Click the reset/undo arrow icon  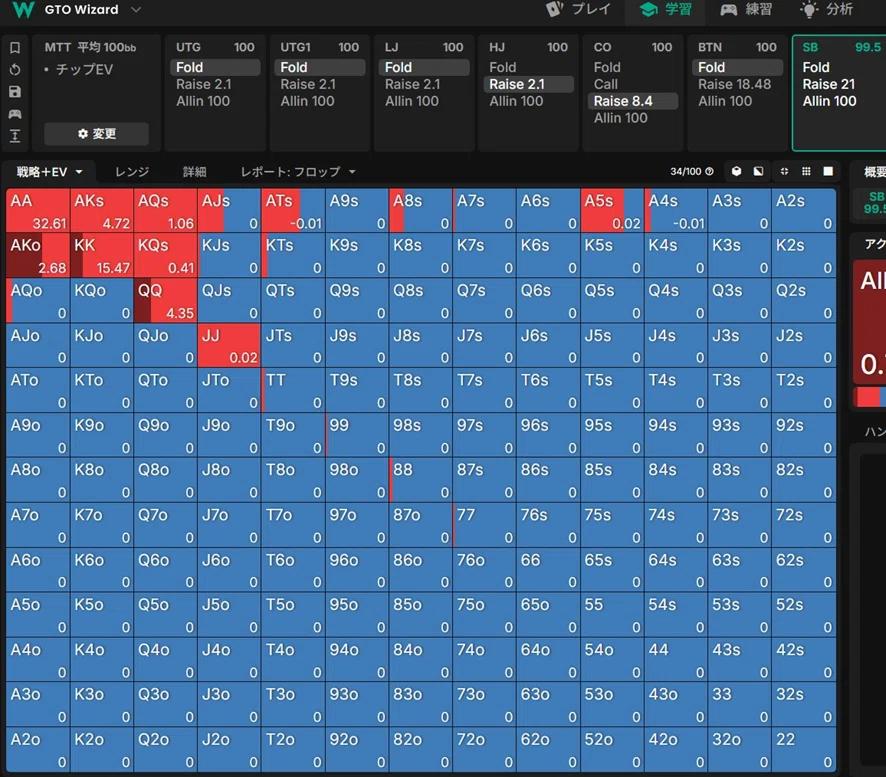[15, 70]
